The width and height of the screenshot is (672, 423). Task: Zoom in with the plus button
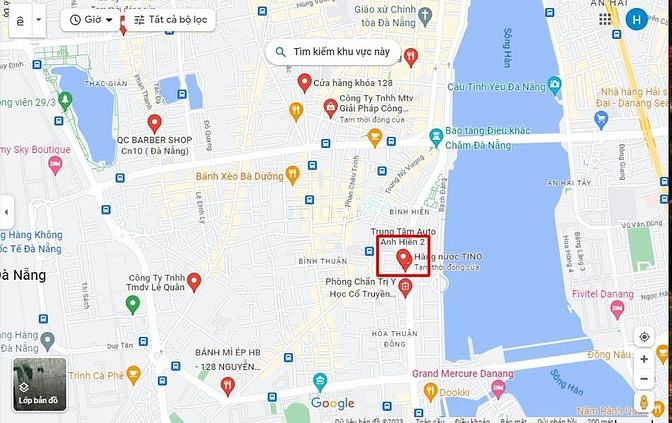coord(644,359)
